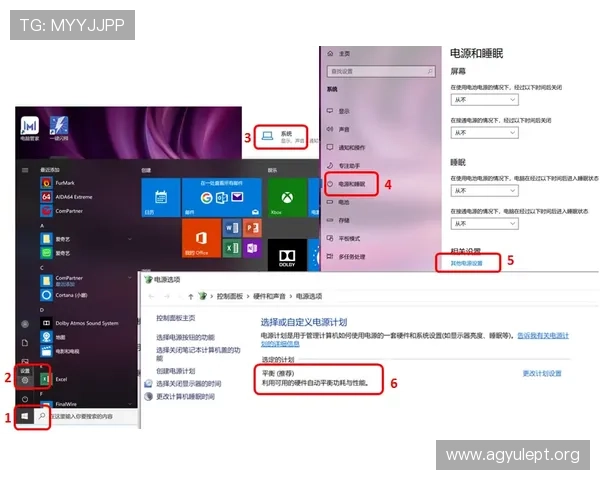The image size is (600, 480).
Task: Expand the ComPartner folder chevron
Action: [x=130, y=278]
